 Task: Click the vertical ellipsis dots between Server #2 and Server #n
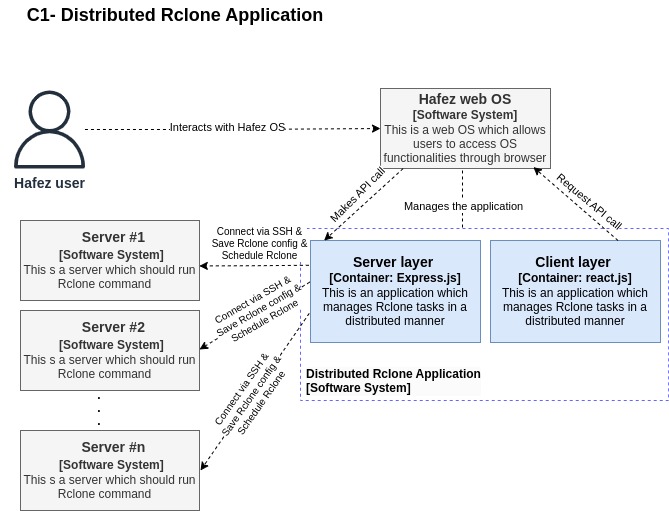point(99,411)
